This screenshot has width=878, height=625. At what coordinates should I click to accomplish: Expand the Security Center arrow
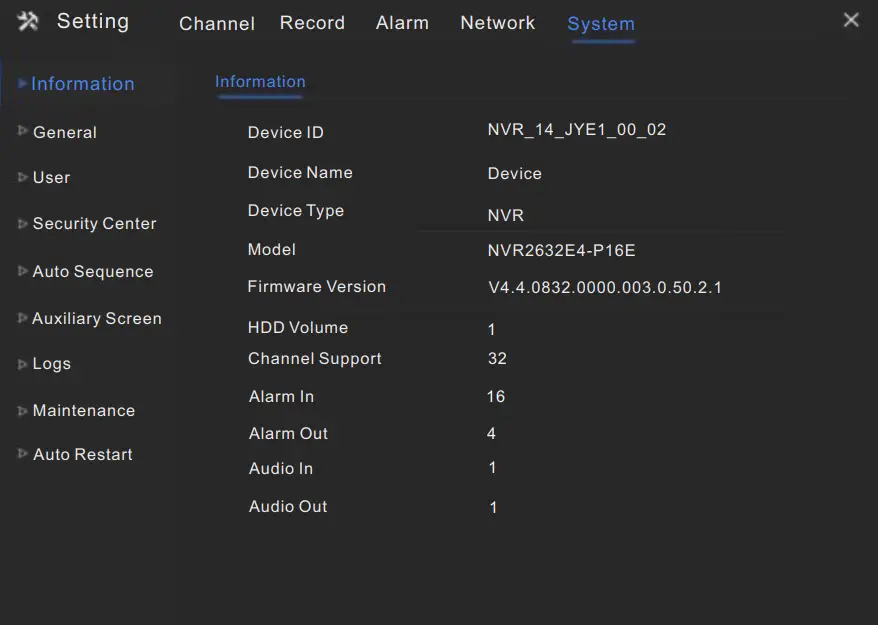[x=22, y=224]
